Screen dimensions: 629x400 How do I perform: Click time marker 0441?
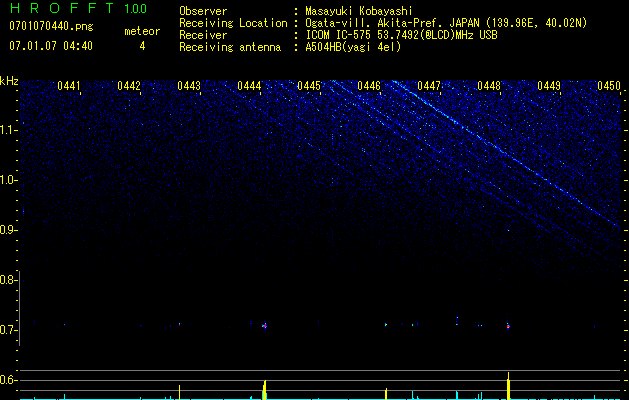pyautogui.click(x=69, y=86)
